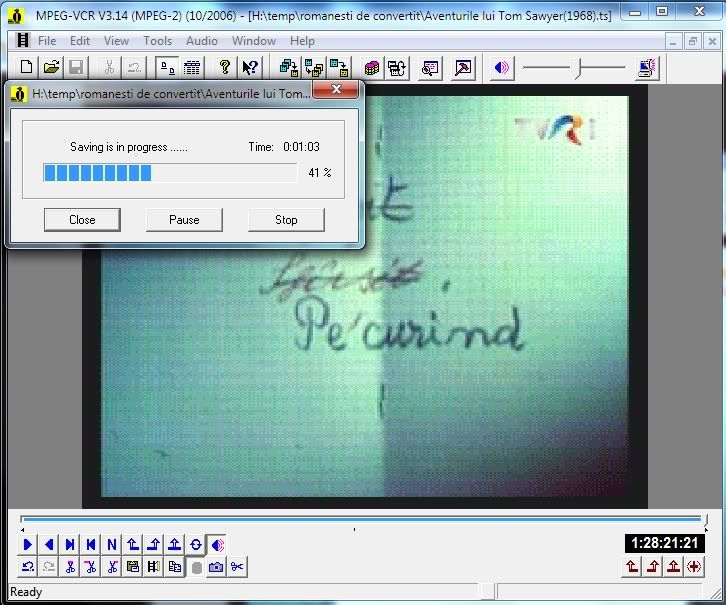This screenshot has width=726, height=605.
Task: Click the Close button in the save dialog
Action: [x=82, y=220]
